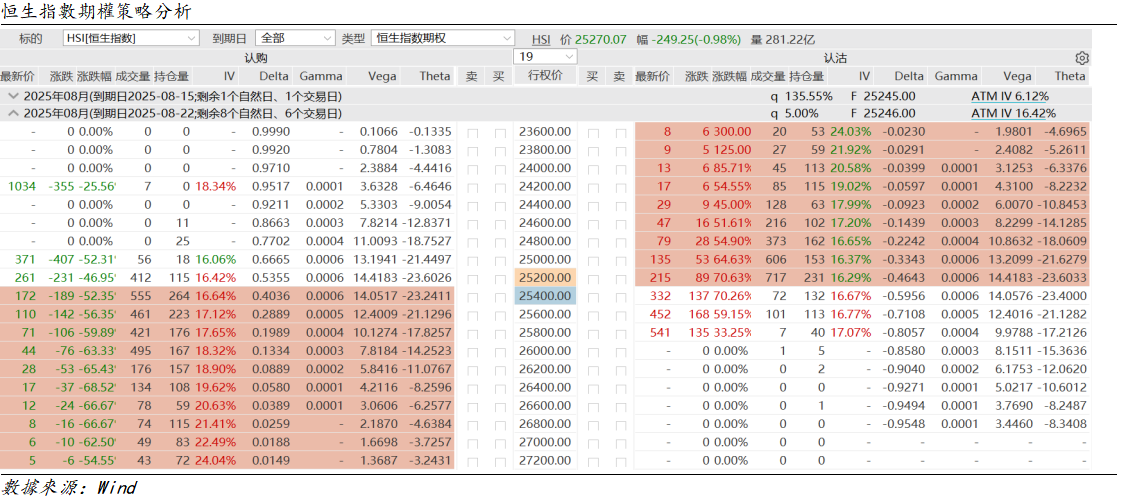Open the 标的 HSI[恒生指数] dropdown

132,38
